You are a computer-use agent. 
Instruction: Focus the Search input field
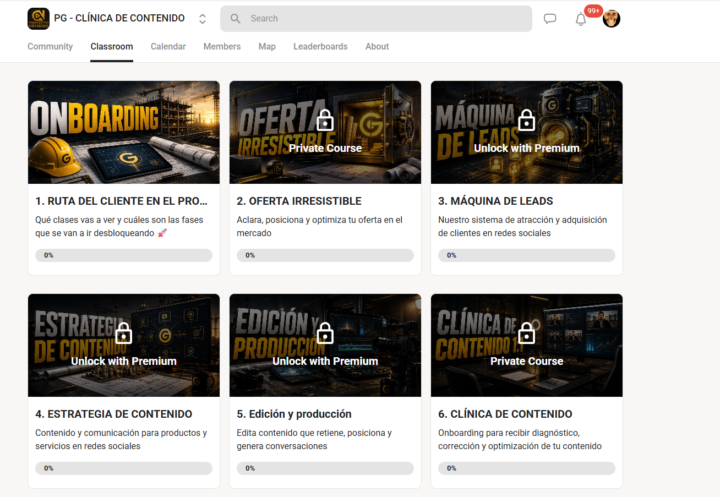point(376,19)
